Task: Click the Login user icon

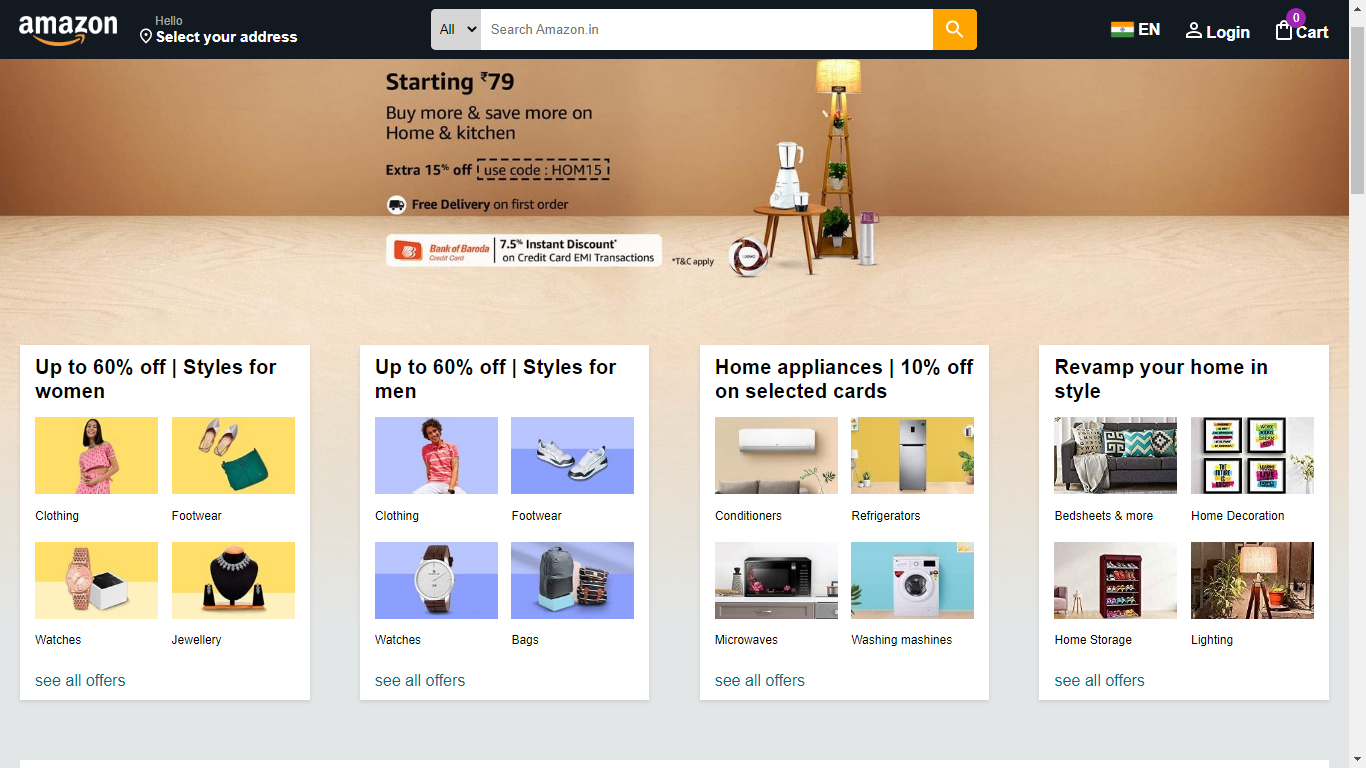Action: (x=1194, y=31)
